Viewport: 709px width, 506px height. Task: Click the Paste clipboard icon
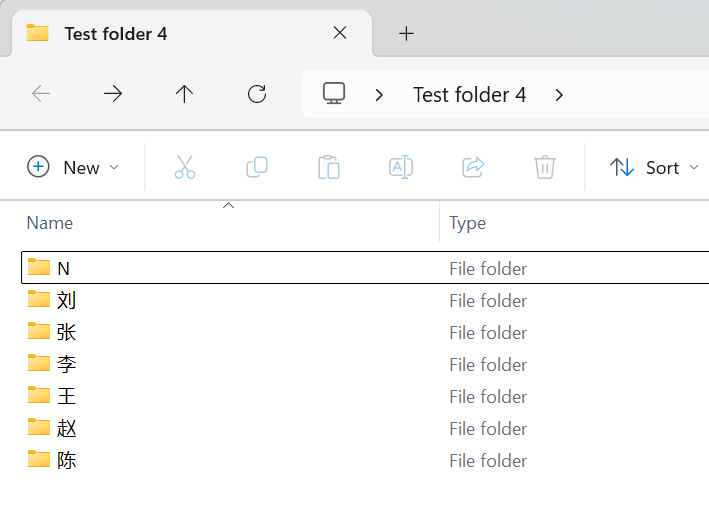click(x=329, y=167)
